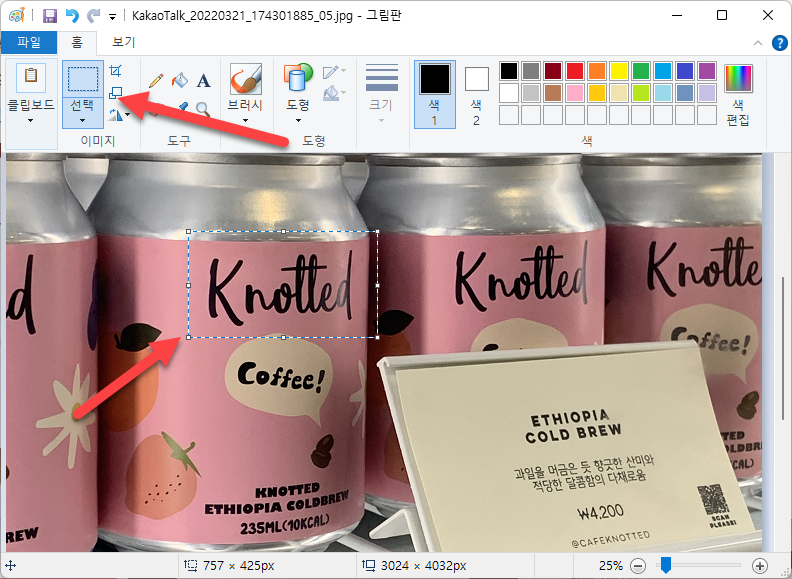Pick the purple palette swatch
This screenshot has width=792, height=579.
click(707, 71)
